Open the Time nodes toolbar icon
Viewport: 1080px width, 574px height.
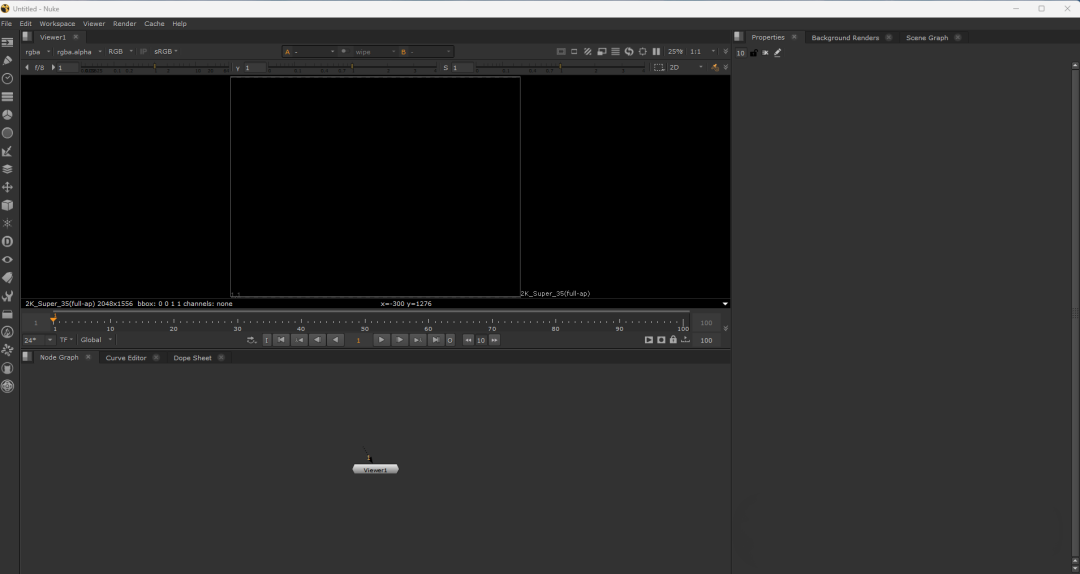click(x=7, y=79)
